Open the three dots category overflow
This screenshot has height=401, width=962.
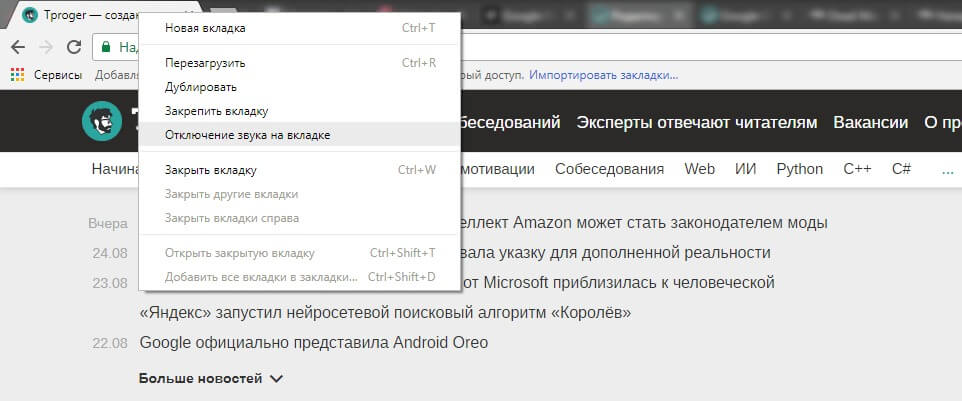point(947,169)
